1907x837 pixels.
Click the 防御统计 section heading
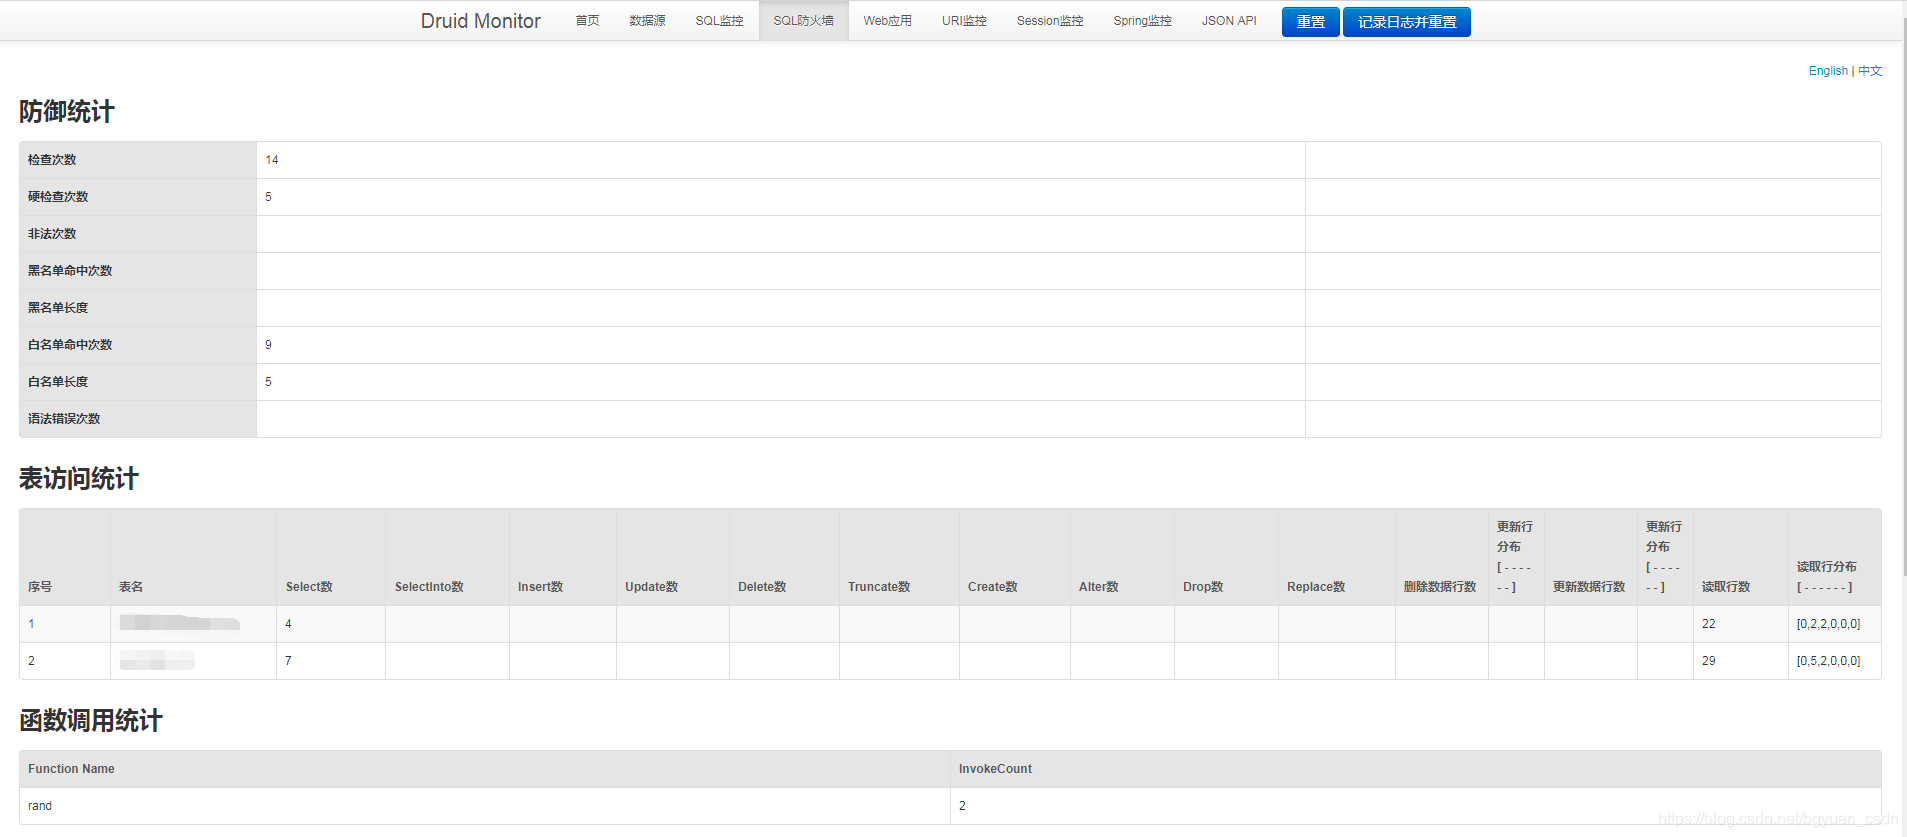pos(67,112)
